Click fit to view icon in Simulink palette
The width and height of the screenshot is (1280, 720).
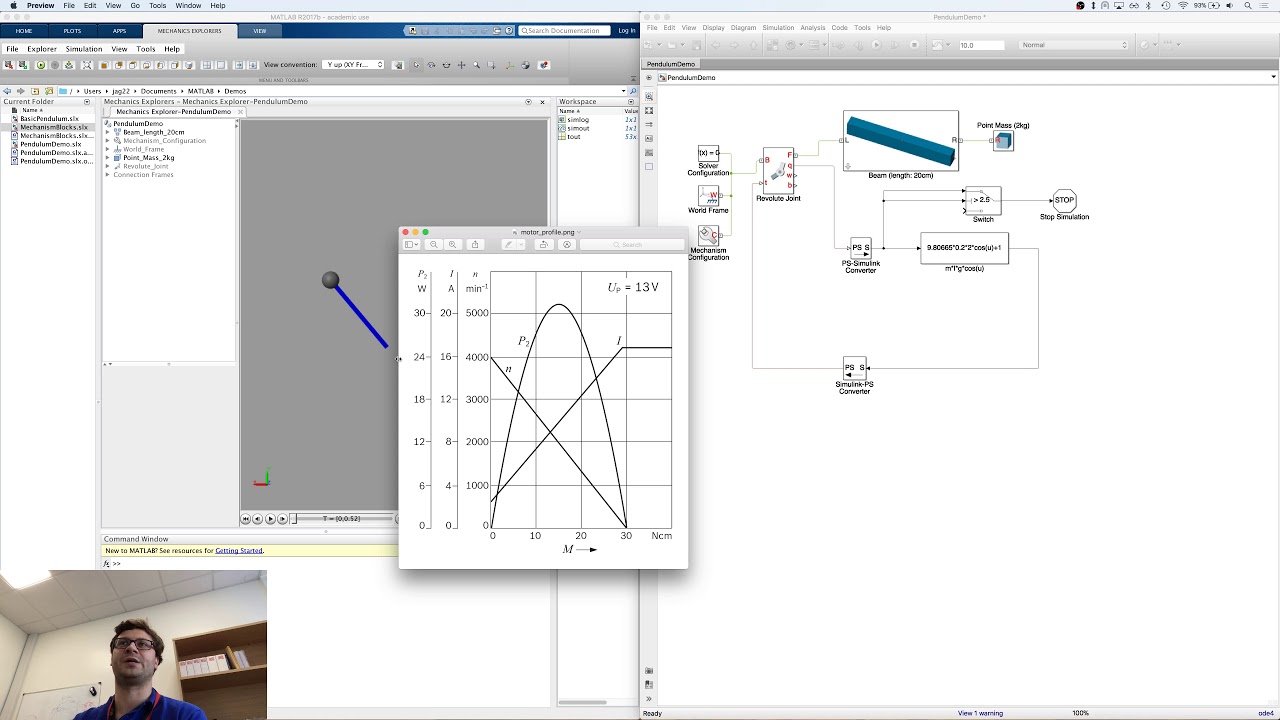tap(649, 111)
